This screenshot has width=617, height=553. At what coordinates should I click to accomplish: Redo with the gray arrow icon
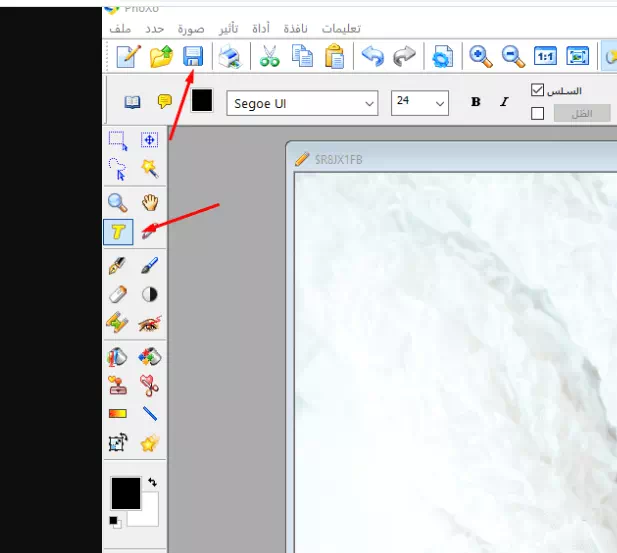(x=404, y=56)
